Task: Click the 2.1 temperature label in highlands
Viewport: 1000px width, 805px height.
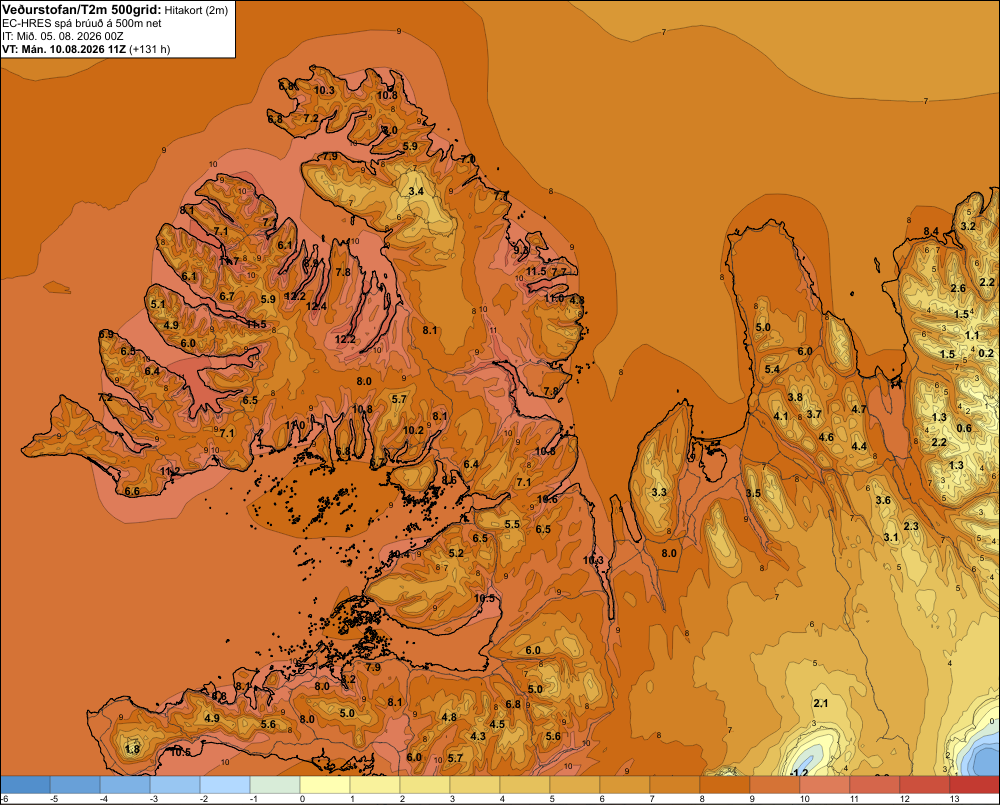Action: click(821, 703)
